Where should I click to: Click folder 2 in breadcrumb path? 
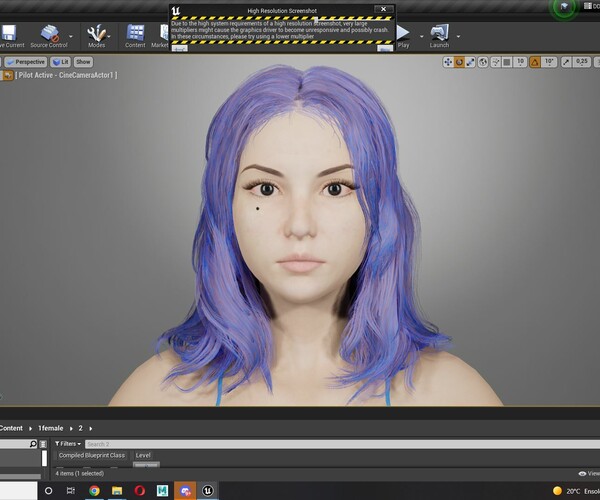pos(81,428)
